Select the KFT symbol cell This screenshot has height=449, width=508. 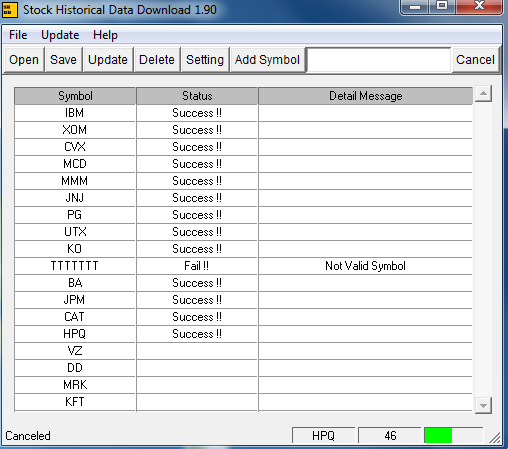pos(75,402)
